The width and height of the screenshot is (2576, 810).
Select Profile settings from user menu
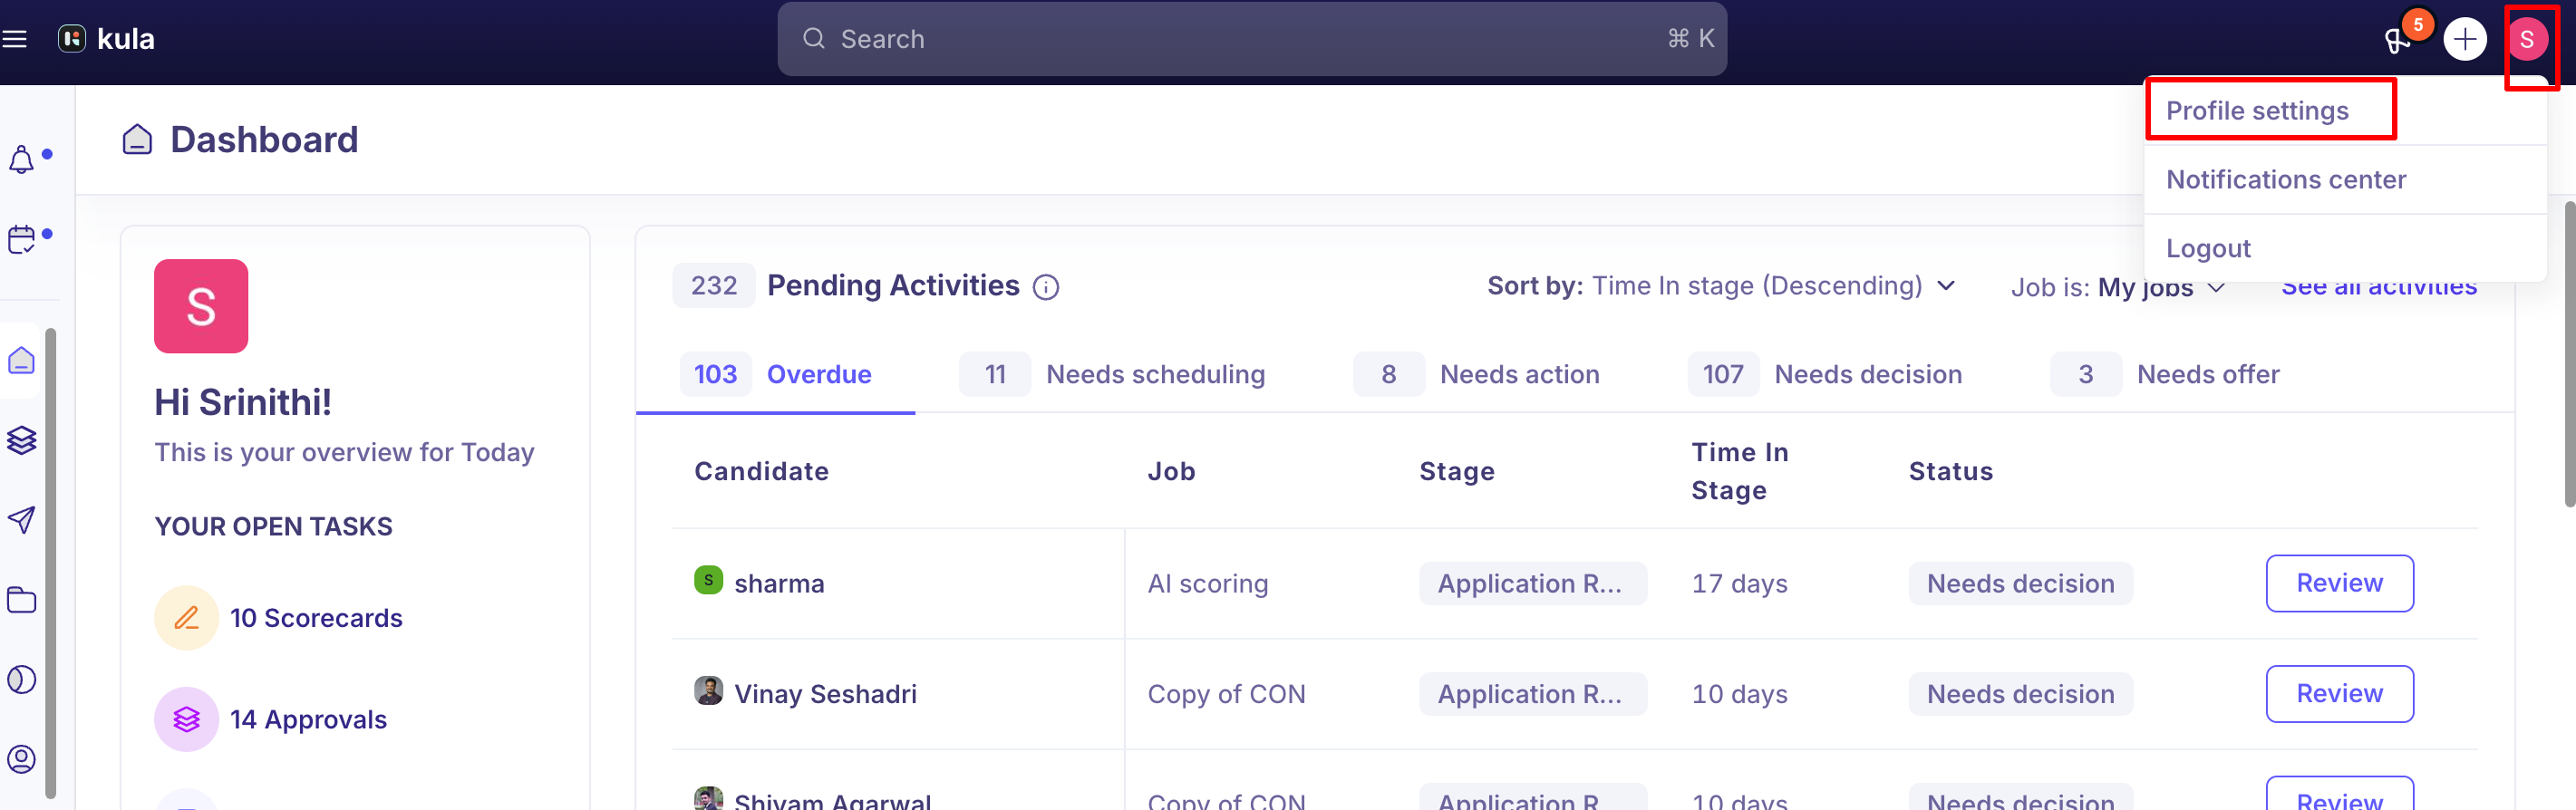pos(2257,111)
